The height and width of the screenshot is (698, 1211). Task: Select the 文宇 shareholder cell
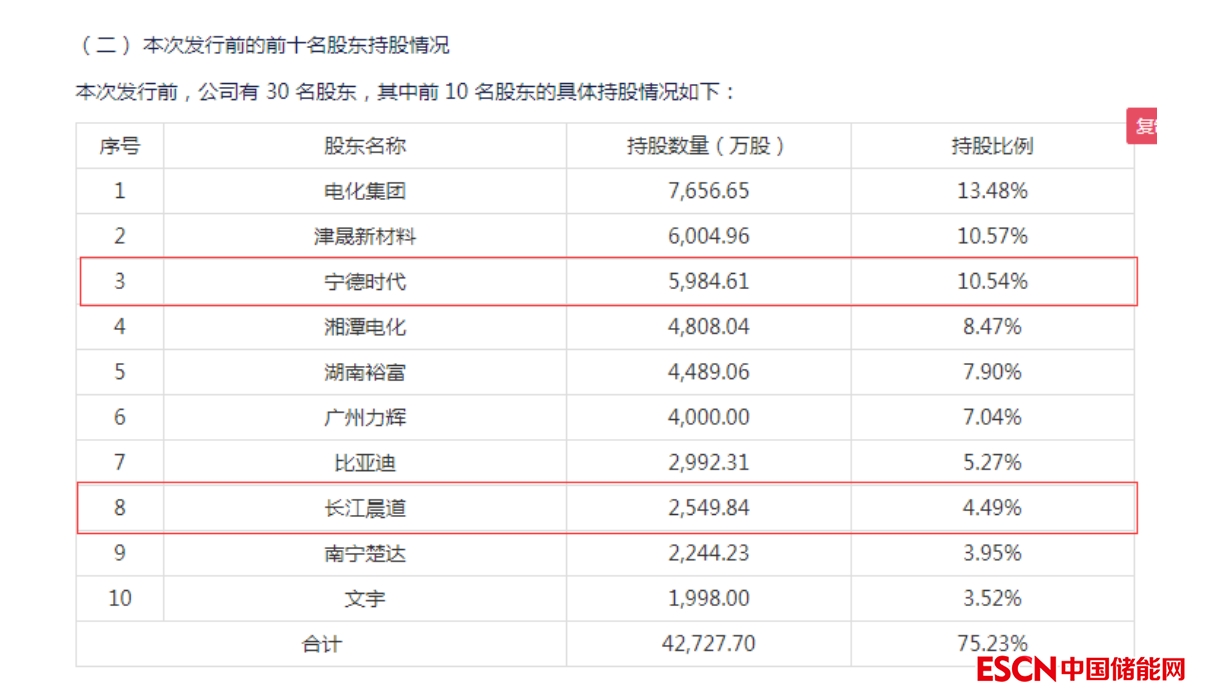365,599
